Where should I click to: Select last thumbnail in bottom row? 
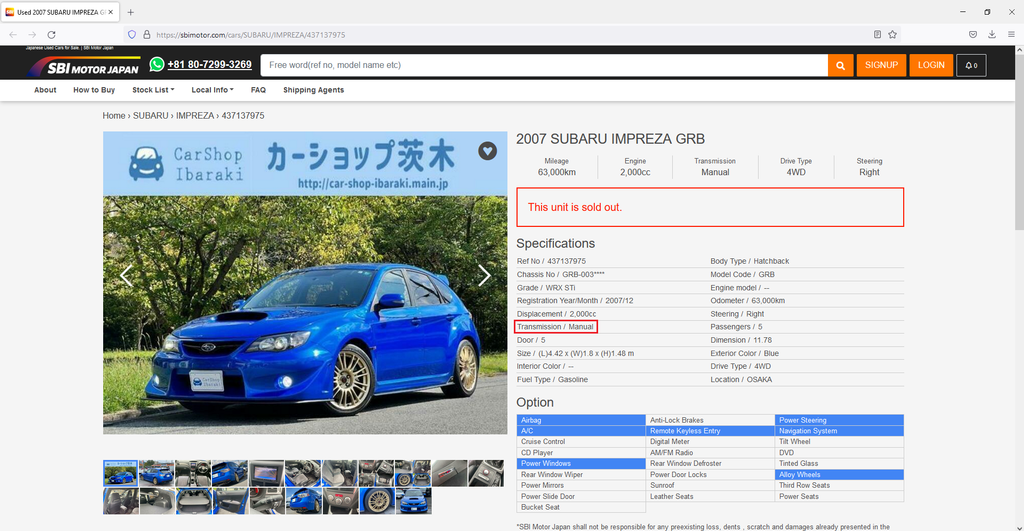coord(413,501)
